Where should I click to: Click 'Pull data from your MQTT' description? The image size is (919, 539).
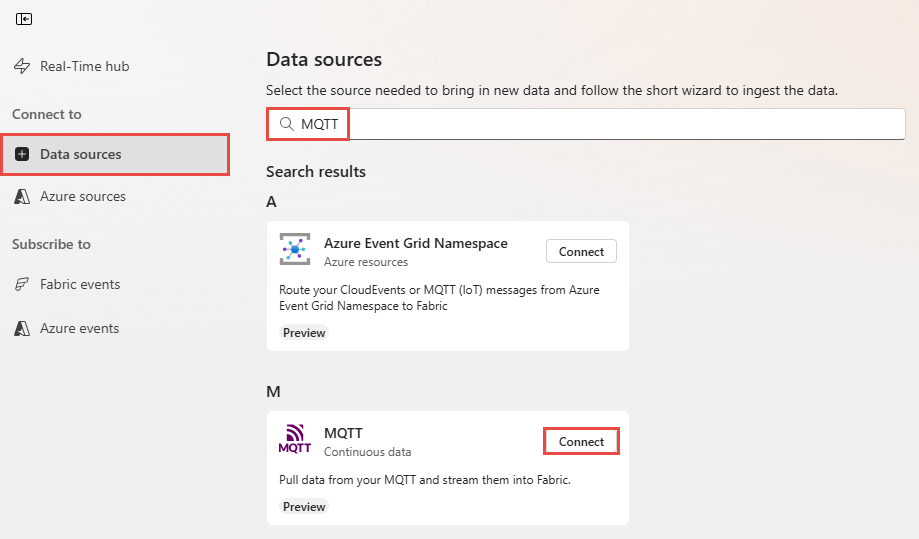424,480
